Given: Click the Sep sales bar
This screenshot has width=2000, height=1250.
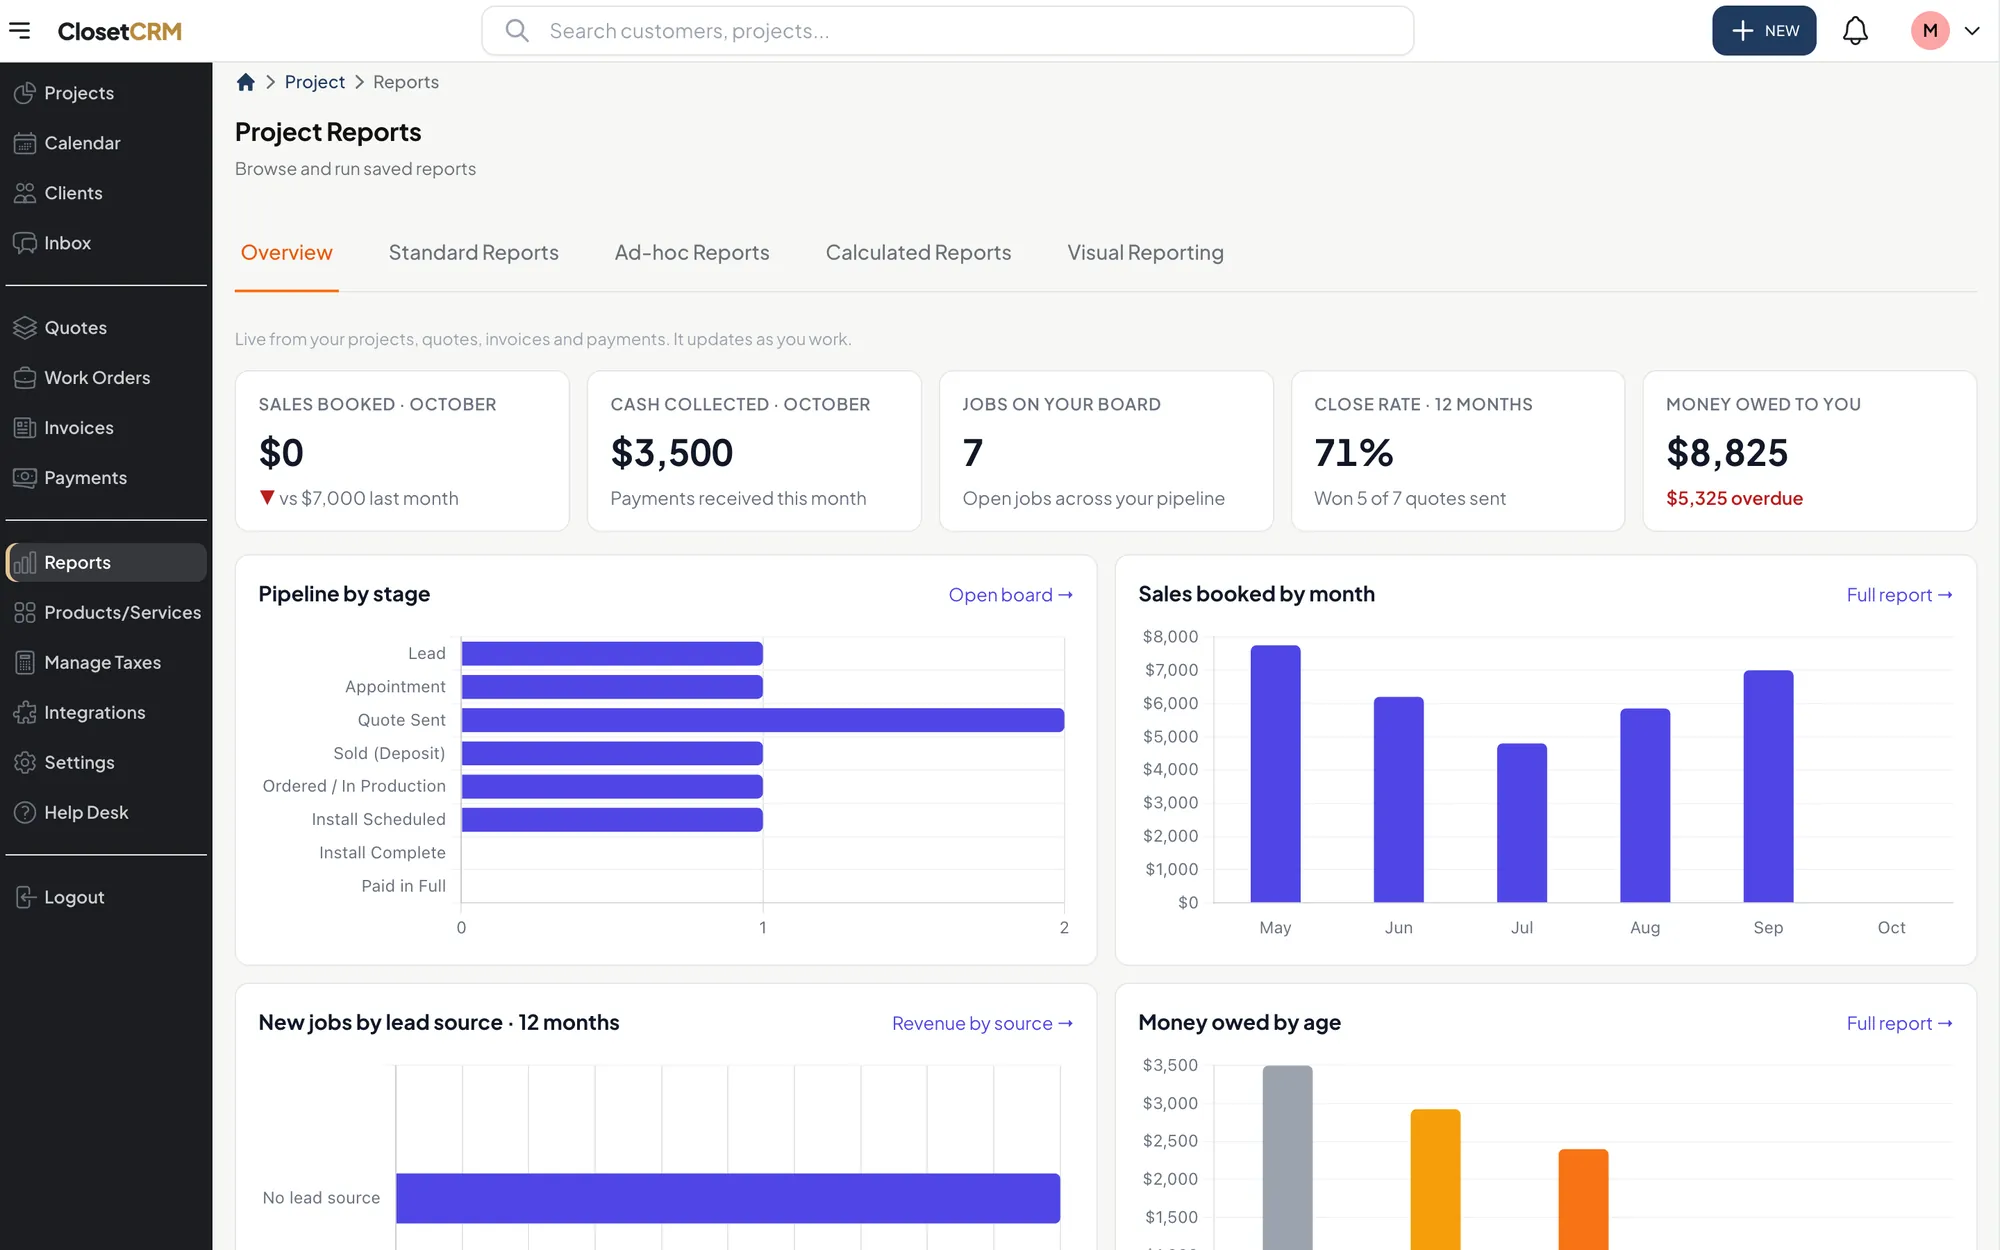Looking at the screenshot, I should (1768, 786).
